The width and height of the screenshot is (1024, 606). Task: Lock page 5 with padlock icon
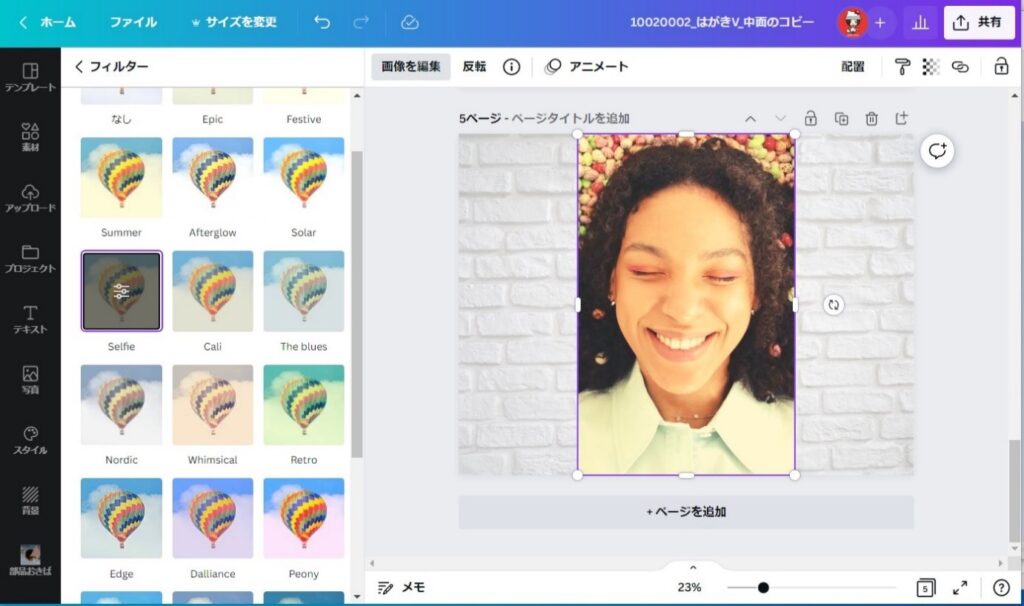810,118
